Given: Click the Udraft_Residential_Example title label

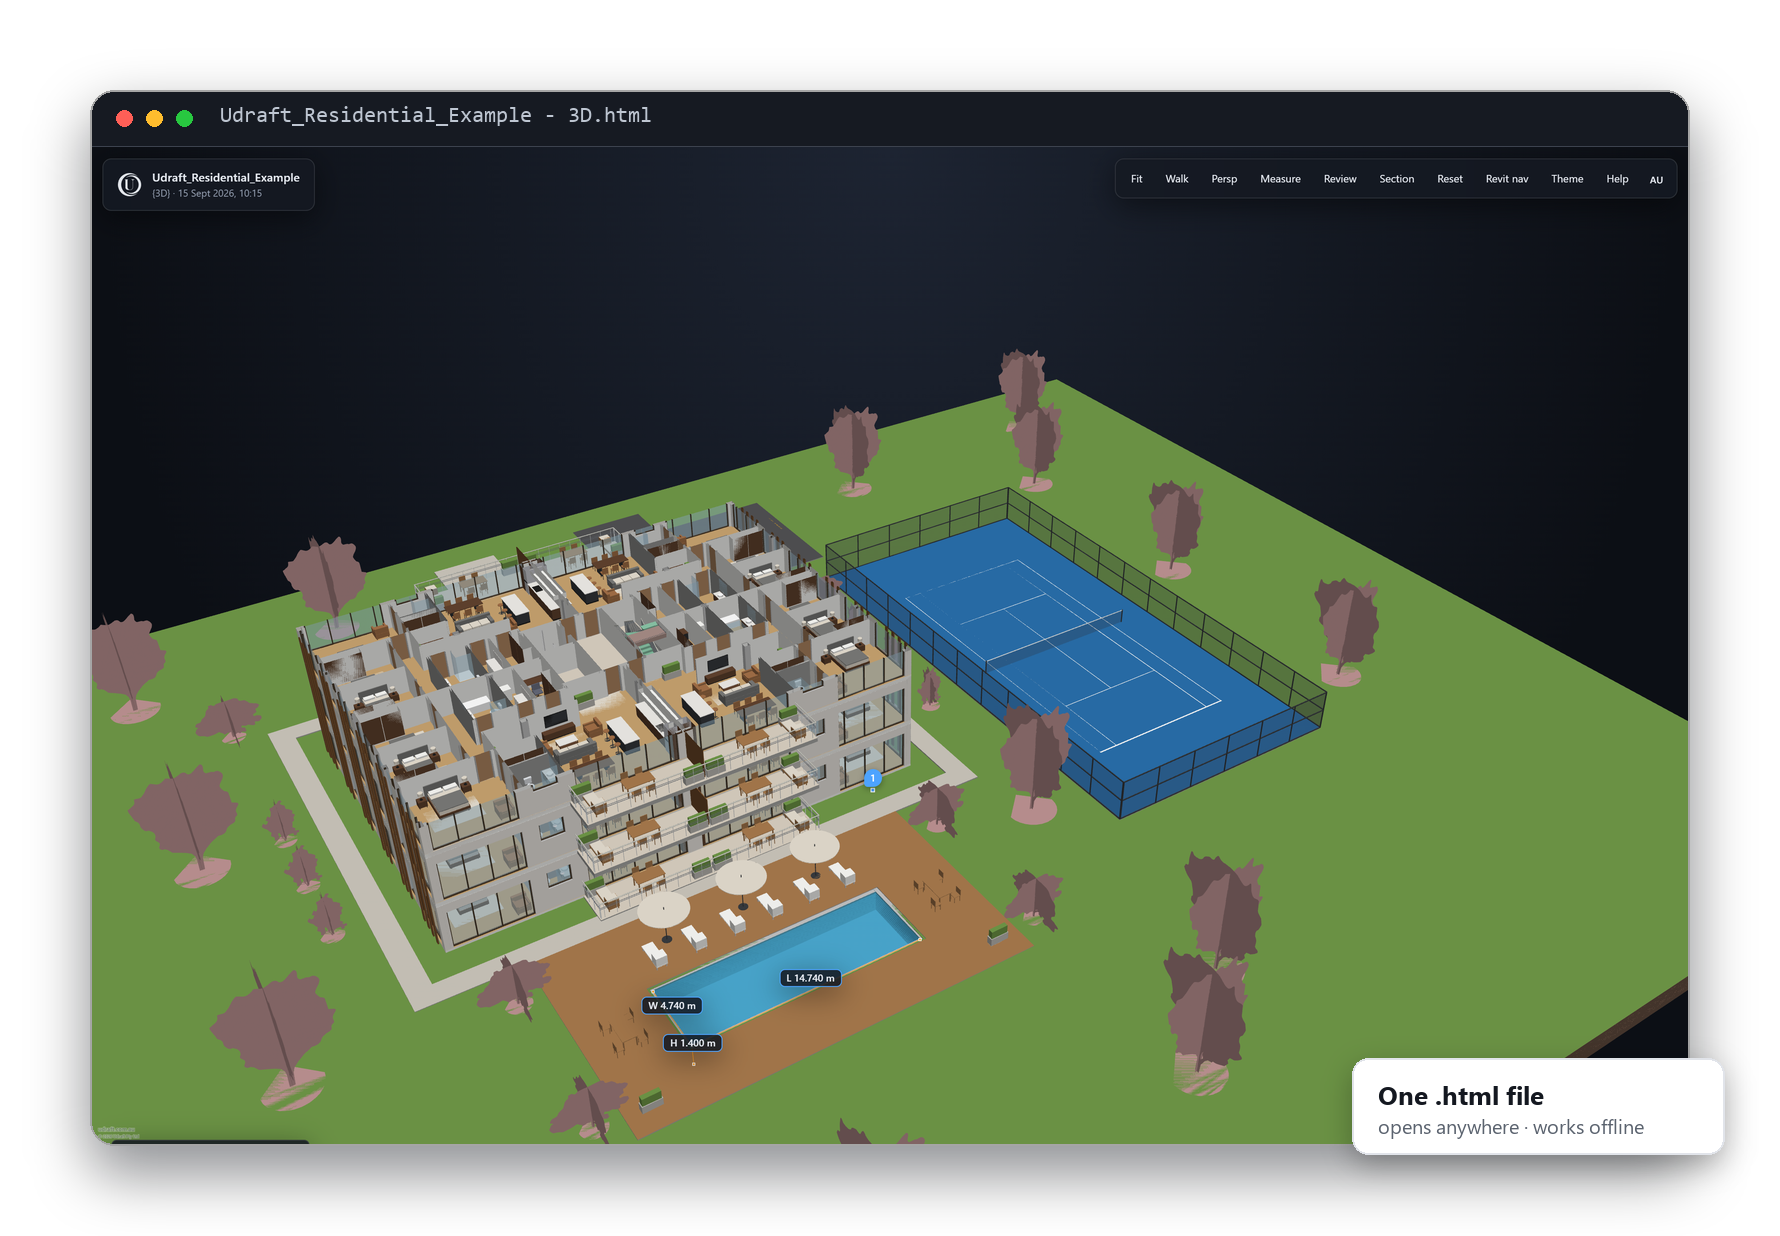Looking at the screenshot, I should [226, 178].
